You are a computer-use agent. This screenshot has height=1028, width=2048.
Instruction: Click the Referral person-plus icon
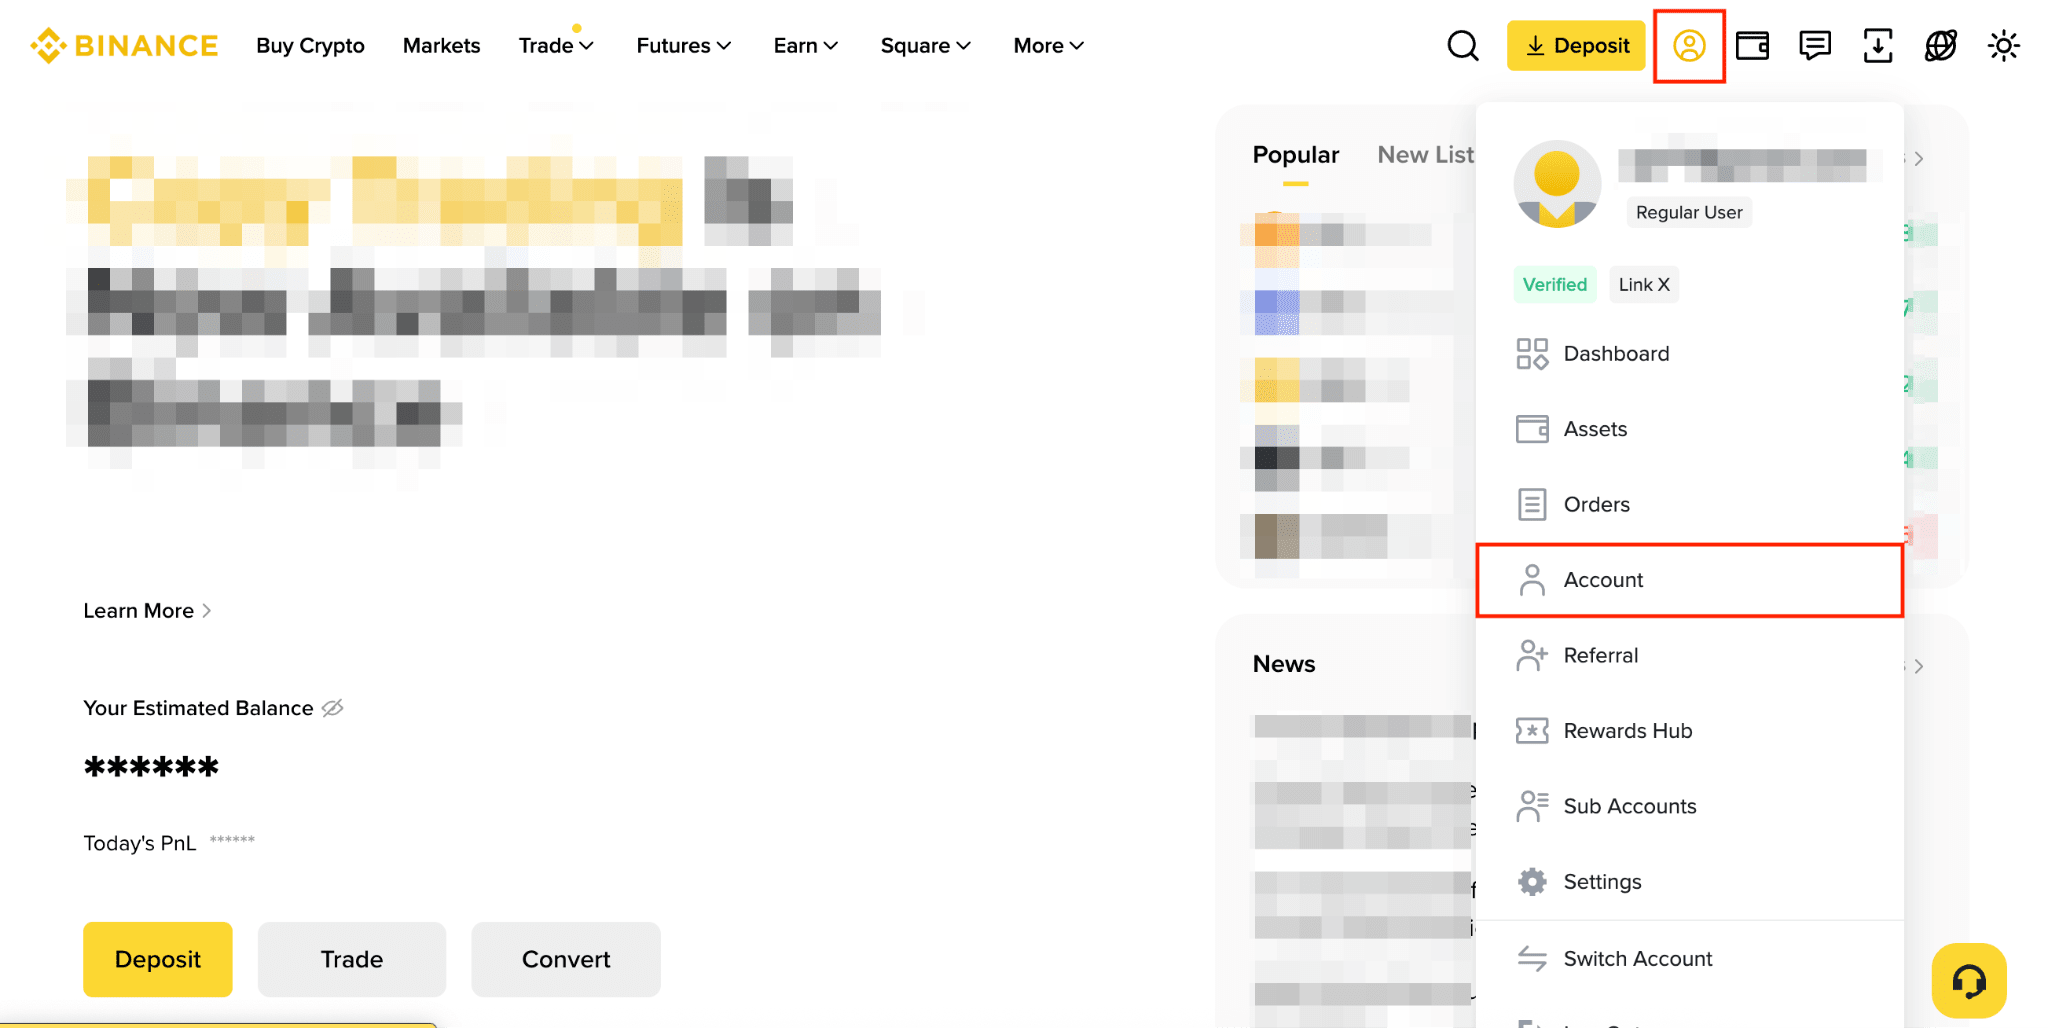[x=1532, y=656]
